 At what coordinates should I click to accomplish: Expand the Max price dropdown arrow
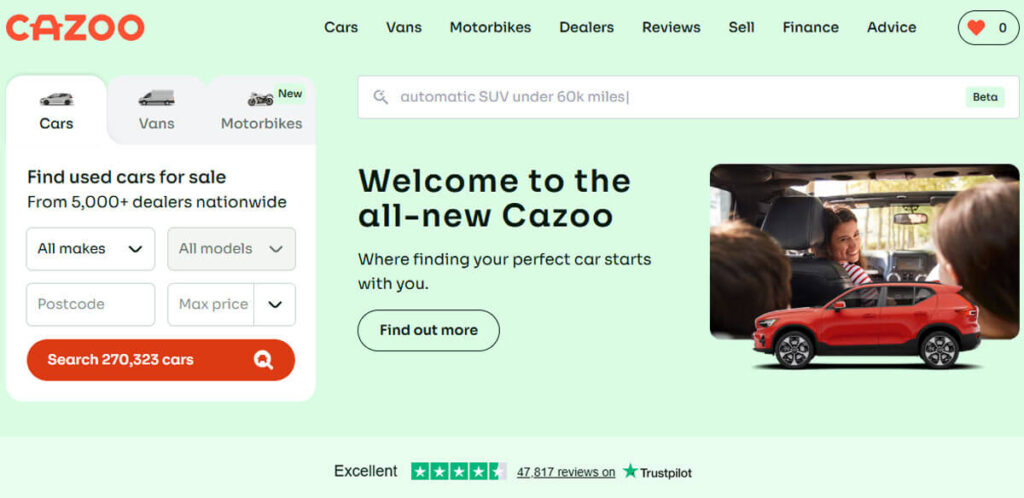275,305
